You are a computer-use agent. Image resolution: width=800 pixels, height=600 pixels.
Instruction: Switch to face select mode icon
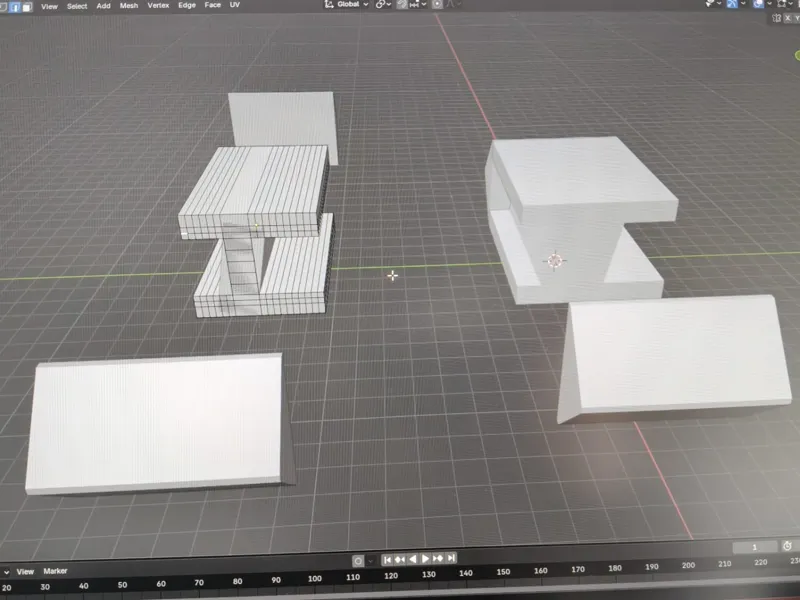27,7
